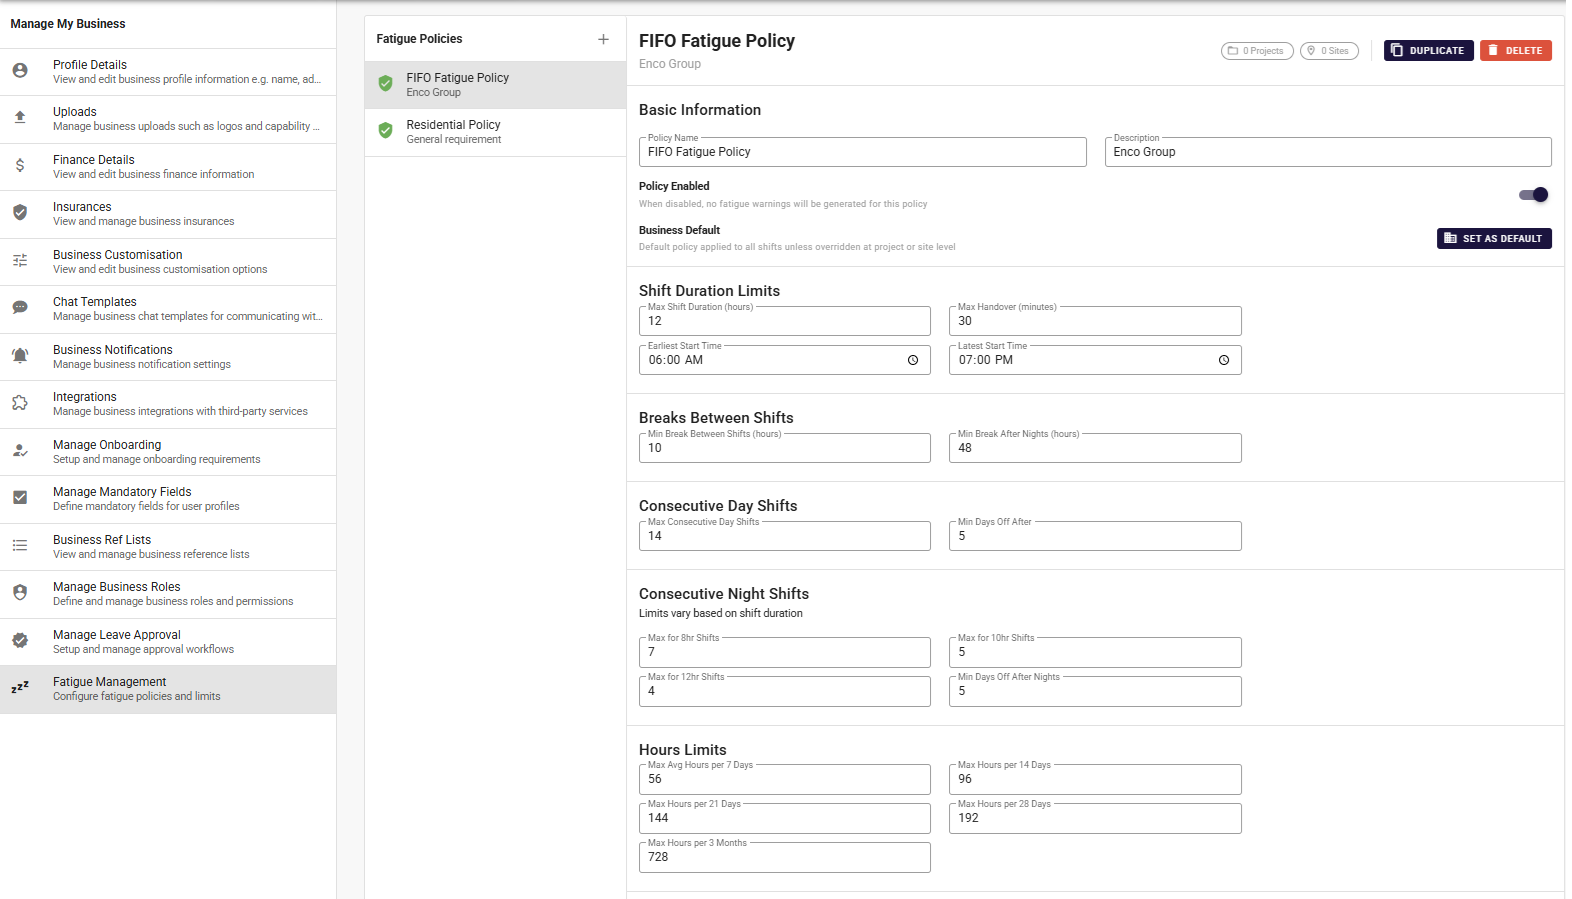Open the Uploads section
Screen dimensions: 1572x899
click(x=168, y=119)
